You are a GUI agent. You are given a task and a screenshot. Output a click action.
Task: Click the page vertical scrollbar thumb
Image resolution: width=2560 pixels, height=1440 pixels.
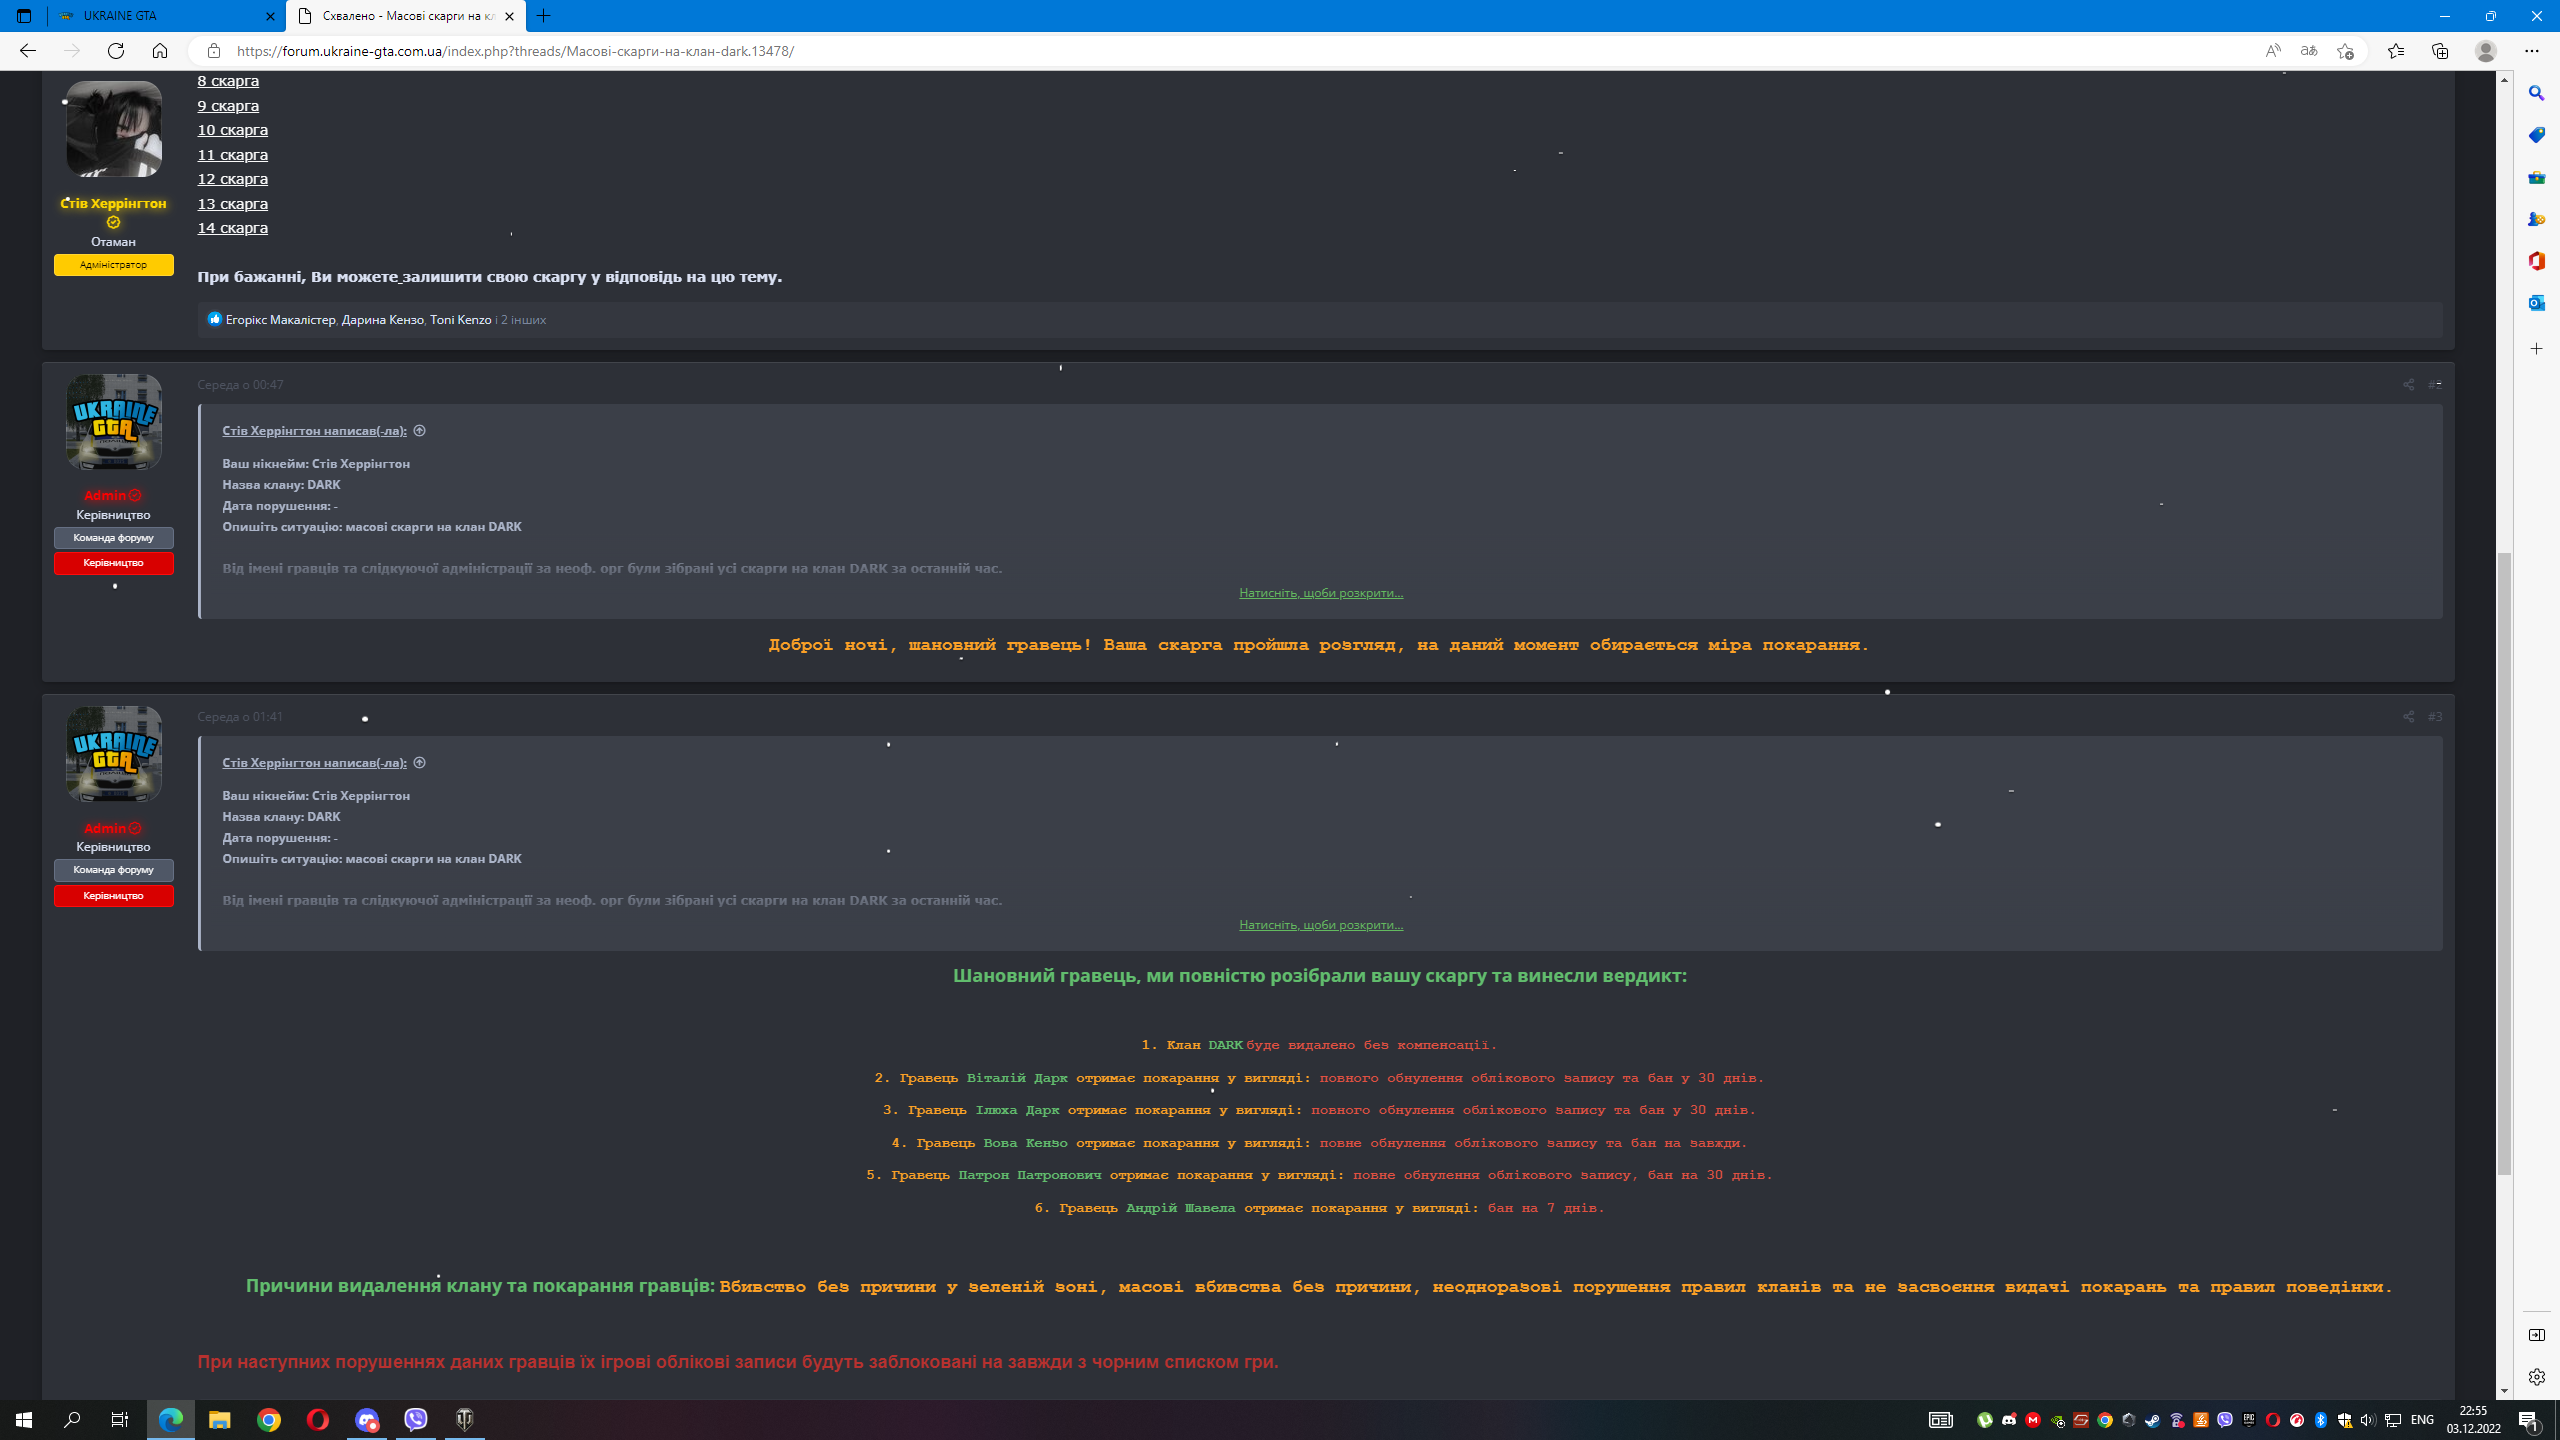(2504, 863)
